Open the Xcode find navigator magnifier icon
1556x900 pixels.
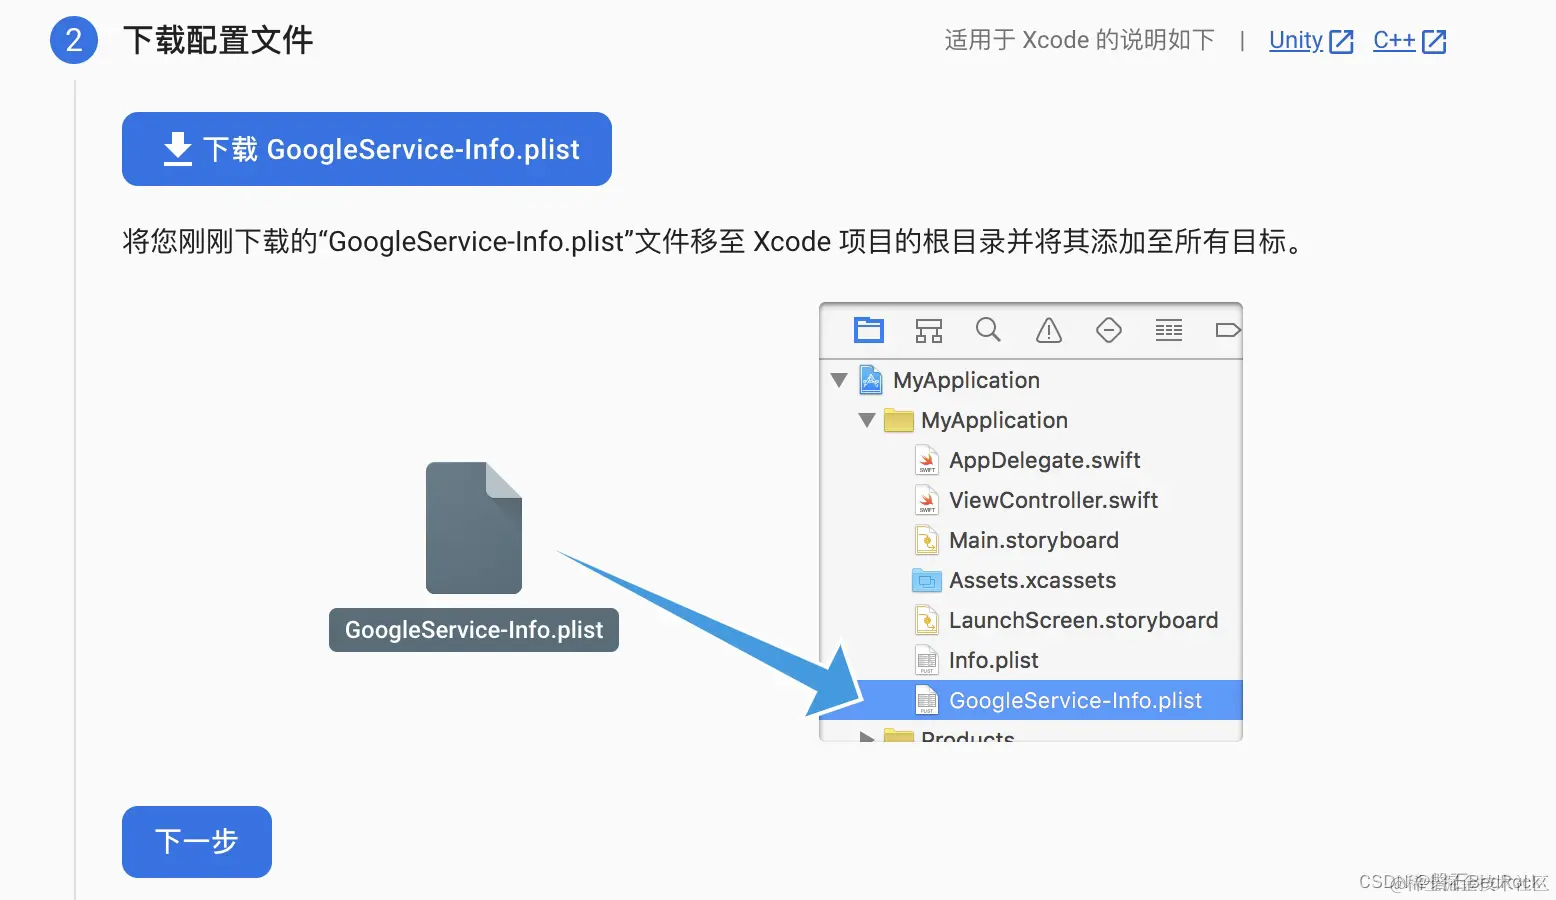coord(988,330)
